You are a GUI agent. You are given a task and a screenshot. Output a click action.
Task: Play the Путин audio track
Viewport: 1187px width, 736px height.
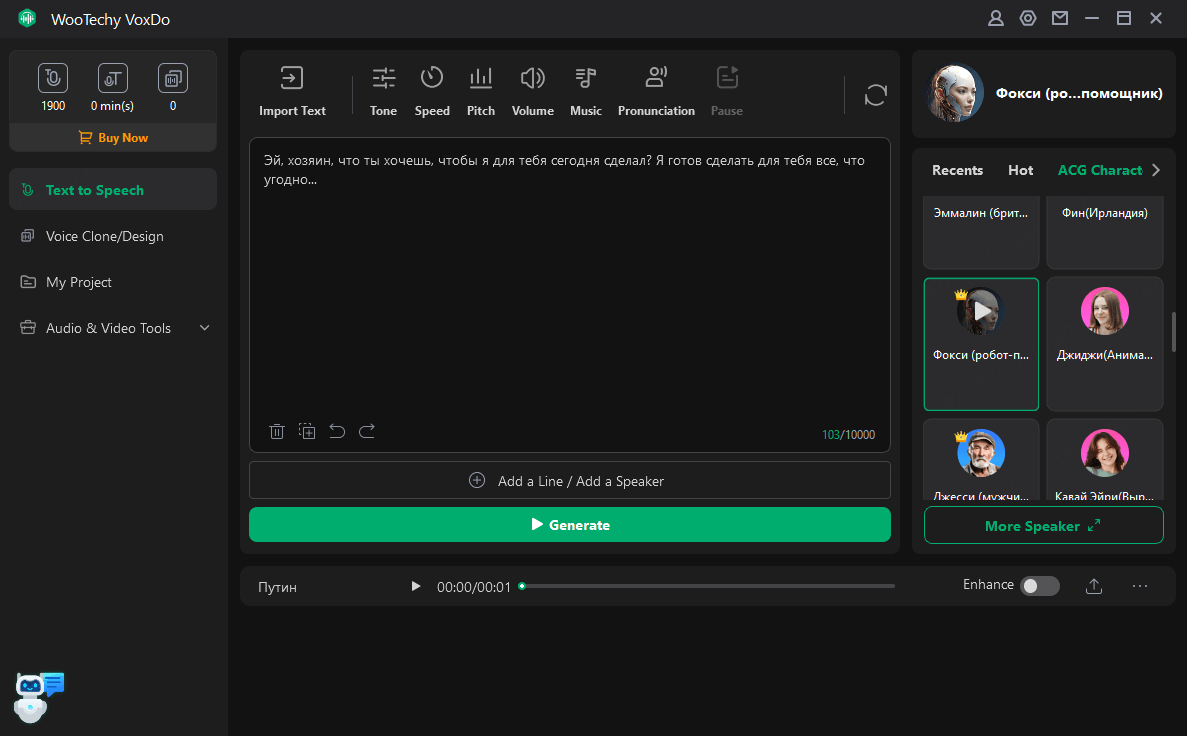point(416,586)
